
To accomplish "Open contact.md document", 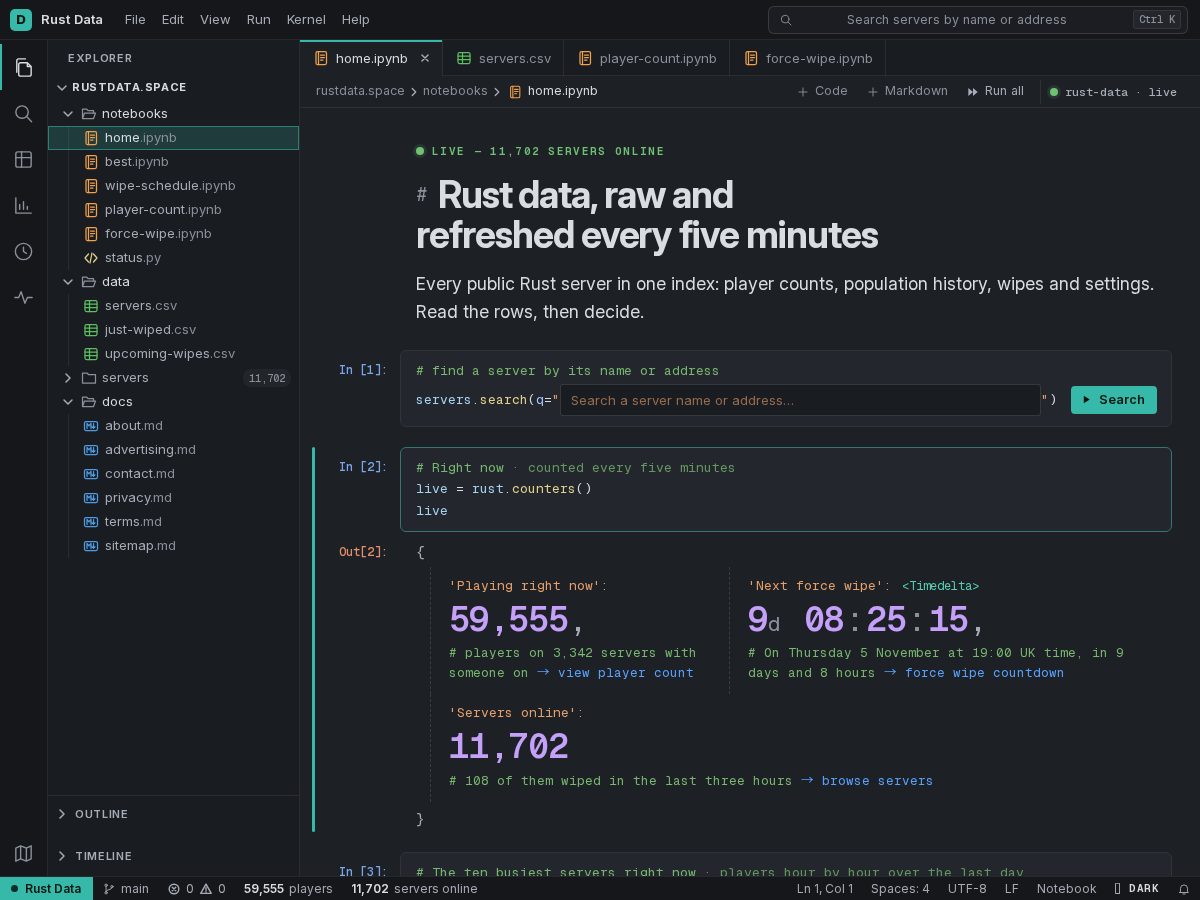I will [174, 473].
